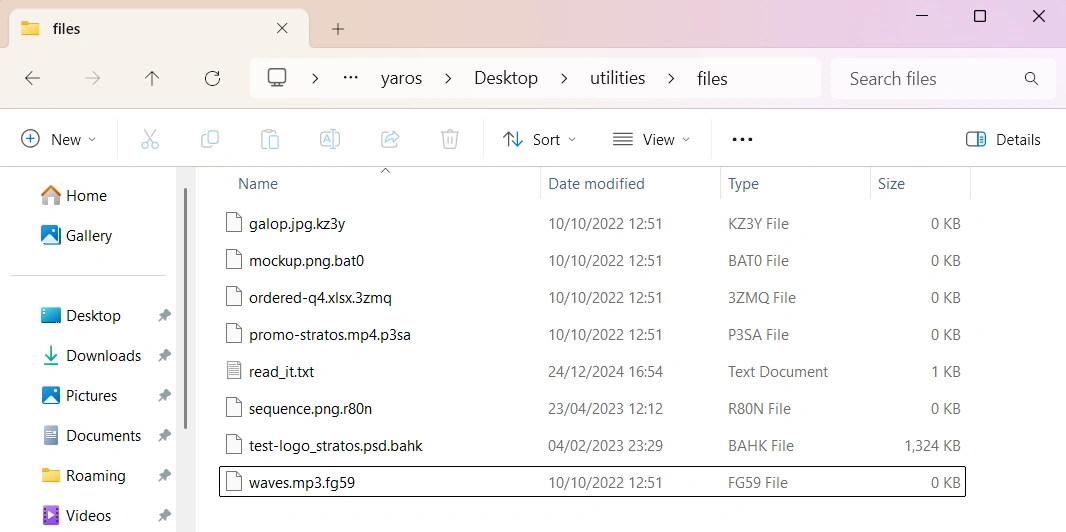Image resolution: width=1066 pixels, height=532 pixels.
Task: Click the pin icon next to Downloads
Action: [x=164, y=356]
